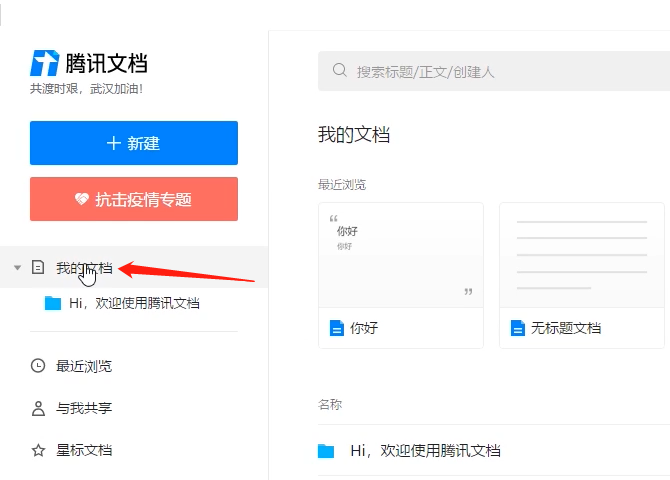Open sidebar folder Hi，欢迎使用腾讯文档
This screenshot has width=670, height=480.
134,303
